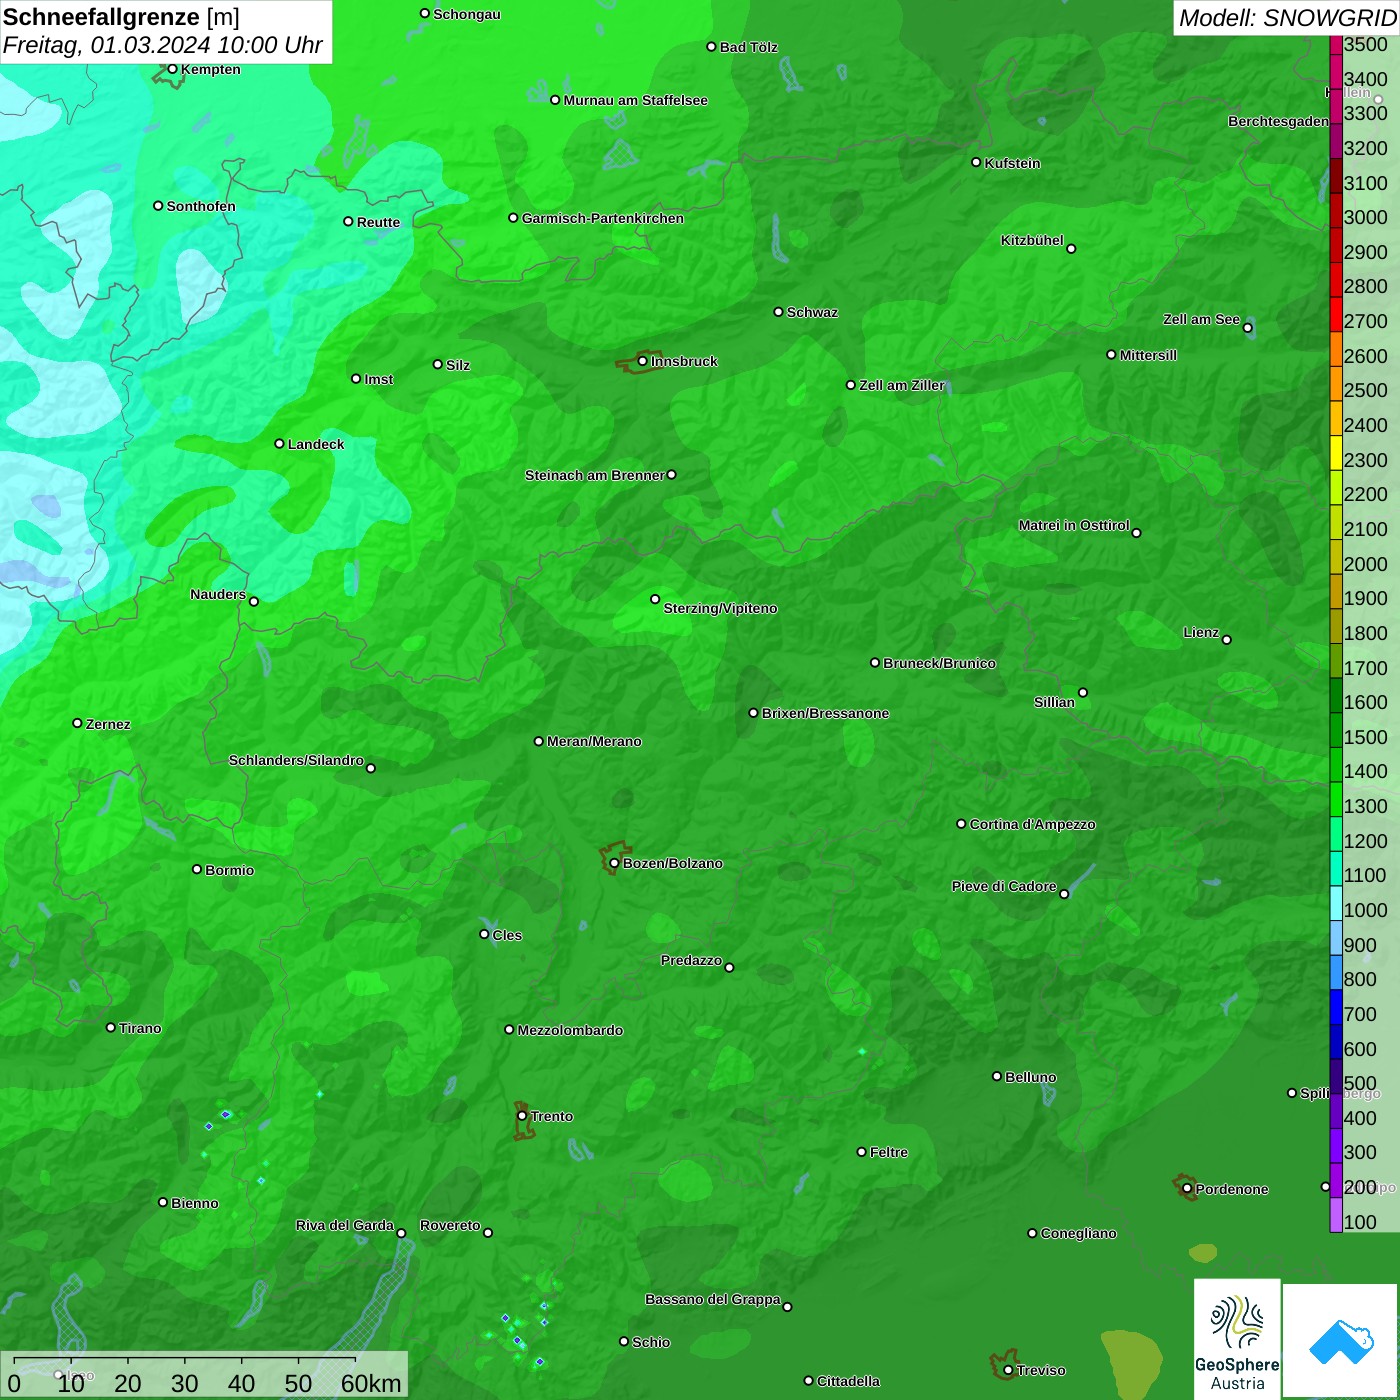Click the Brixen/Bressanone label
Image resolution: width=1400 pixels, height=1400 pixels.
click(x=825, y=713)
